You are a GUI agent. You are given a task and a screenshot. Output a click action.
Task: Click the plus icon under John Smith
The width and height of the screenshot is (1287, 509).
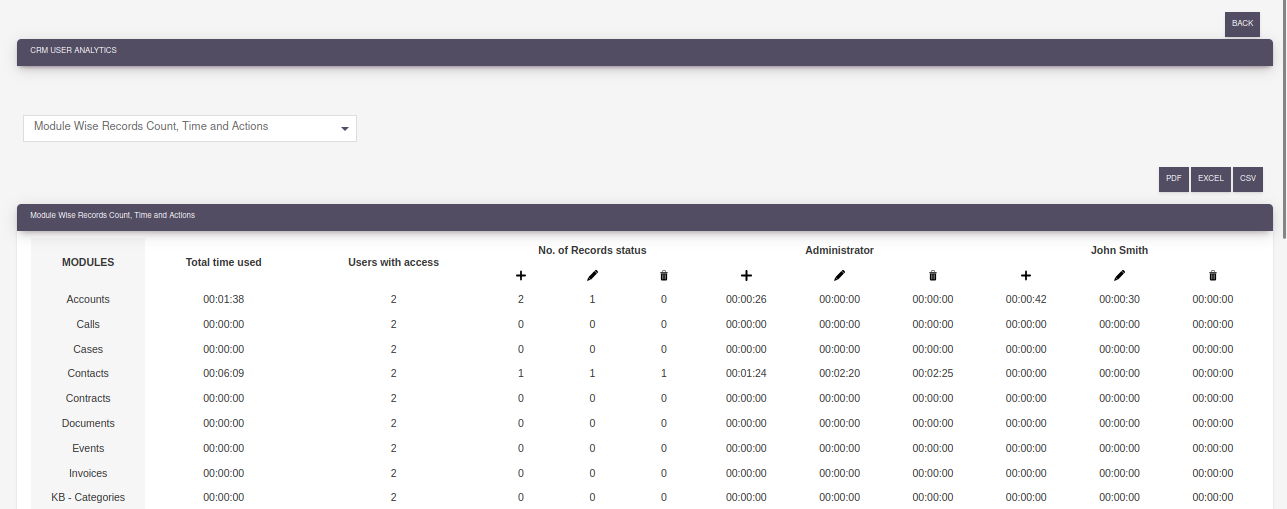[x=1026, y=276]
